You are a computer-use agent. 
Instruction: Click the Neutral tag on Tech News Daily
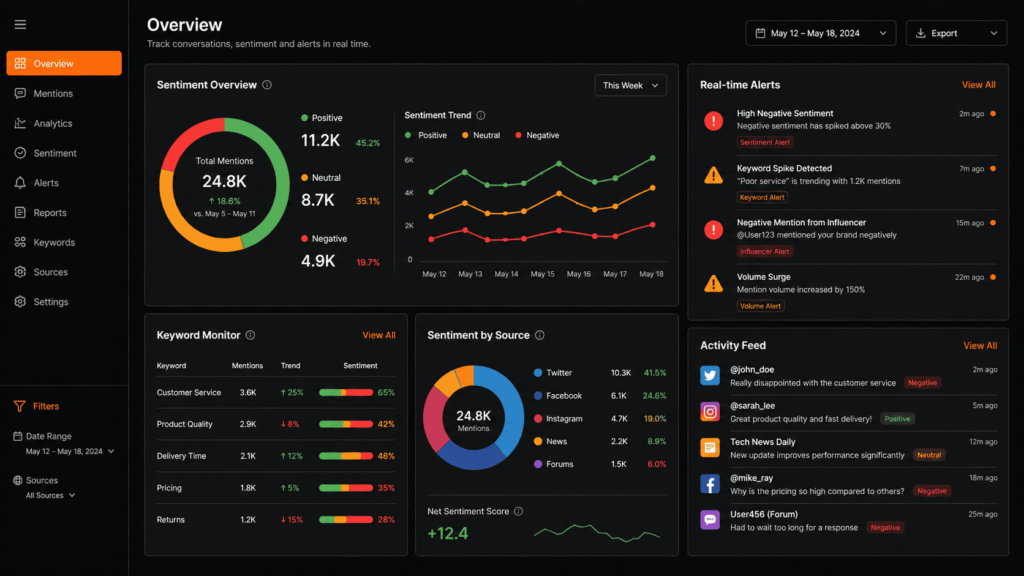(929, 455)
